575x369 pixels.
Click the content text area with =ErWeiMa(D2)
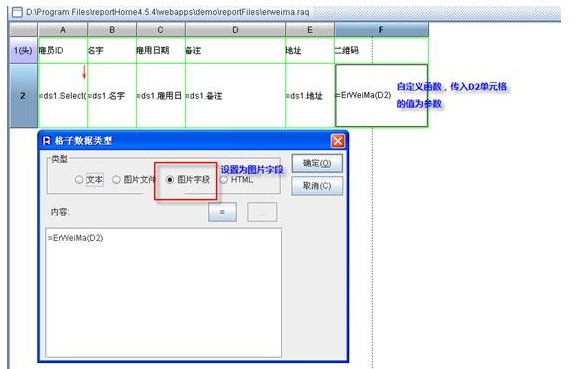164,292
